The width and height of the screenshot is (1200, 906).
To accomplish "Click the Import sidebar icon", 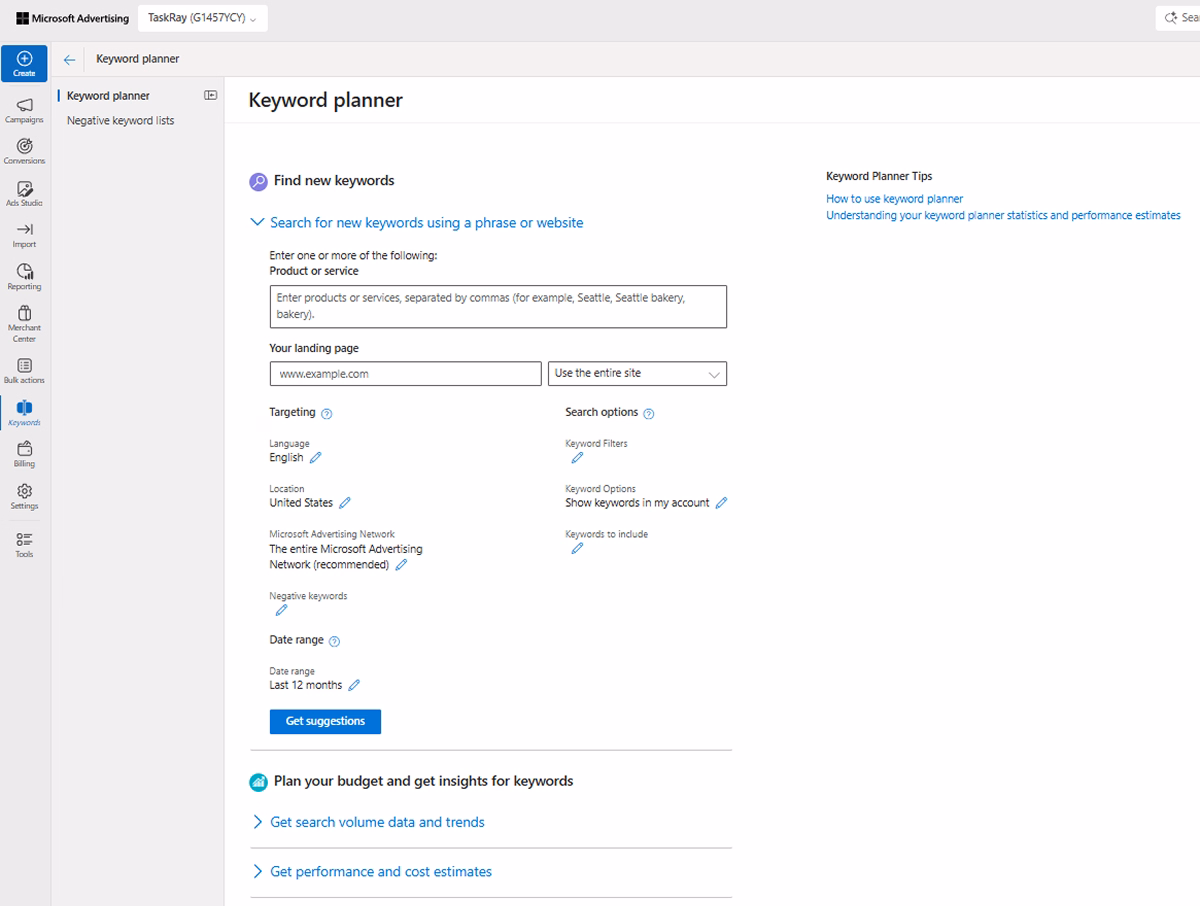I will pos(23,235).
